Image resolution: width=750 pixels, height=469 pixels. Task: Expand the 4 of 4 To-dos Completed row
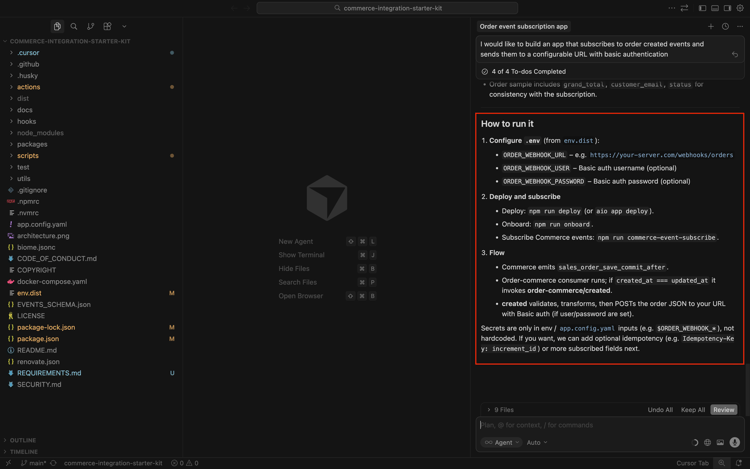tap(610, 71)
